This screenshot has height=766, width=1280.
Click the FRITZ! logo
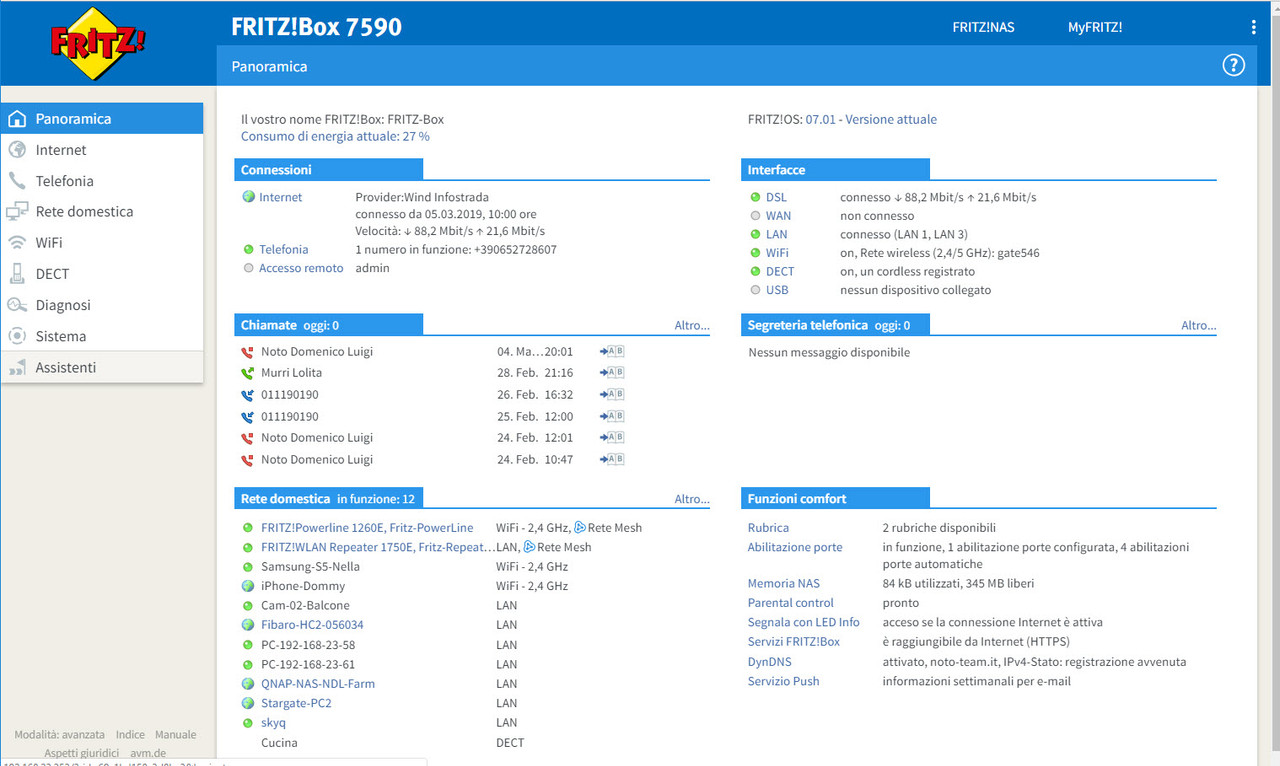[99, 43]
